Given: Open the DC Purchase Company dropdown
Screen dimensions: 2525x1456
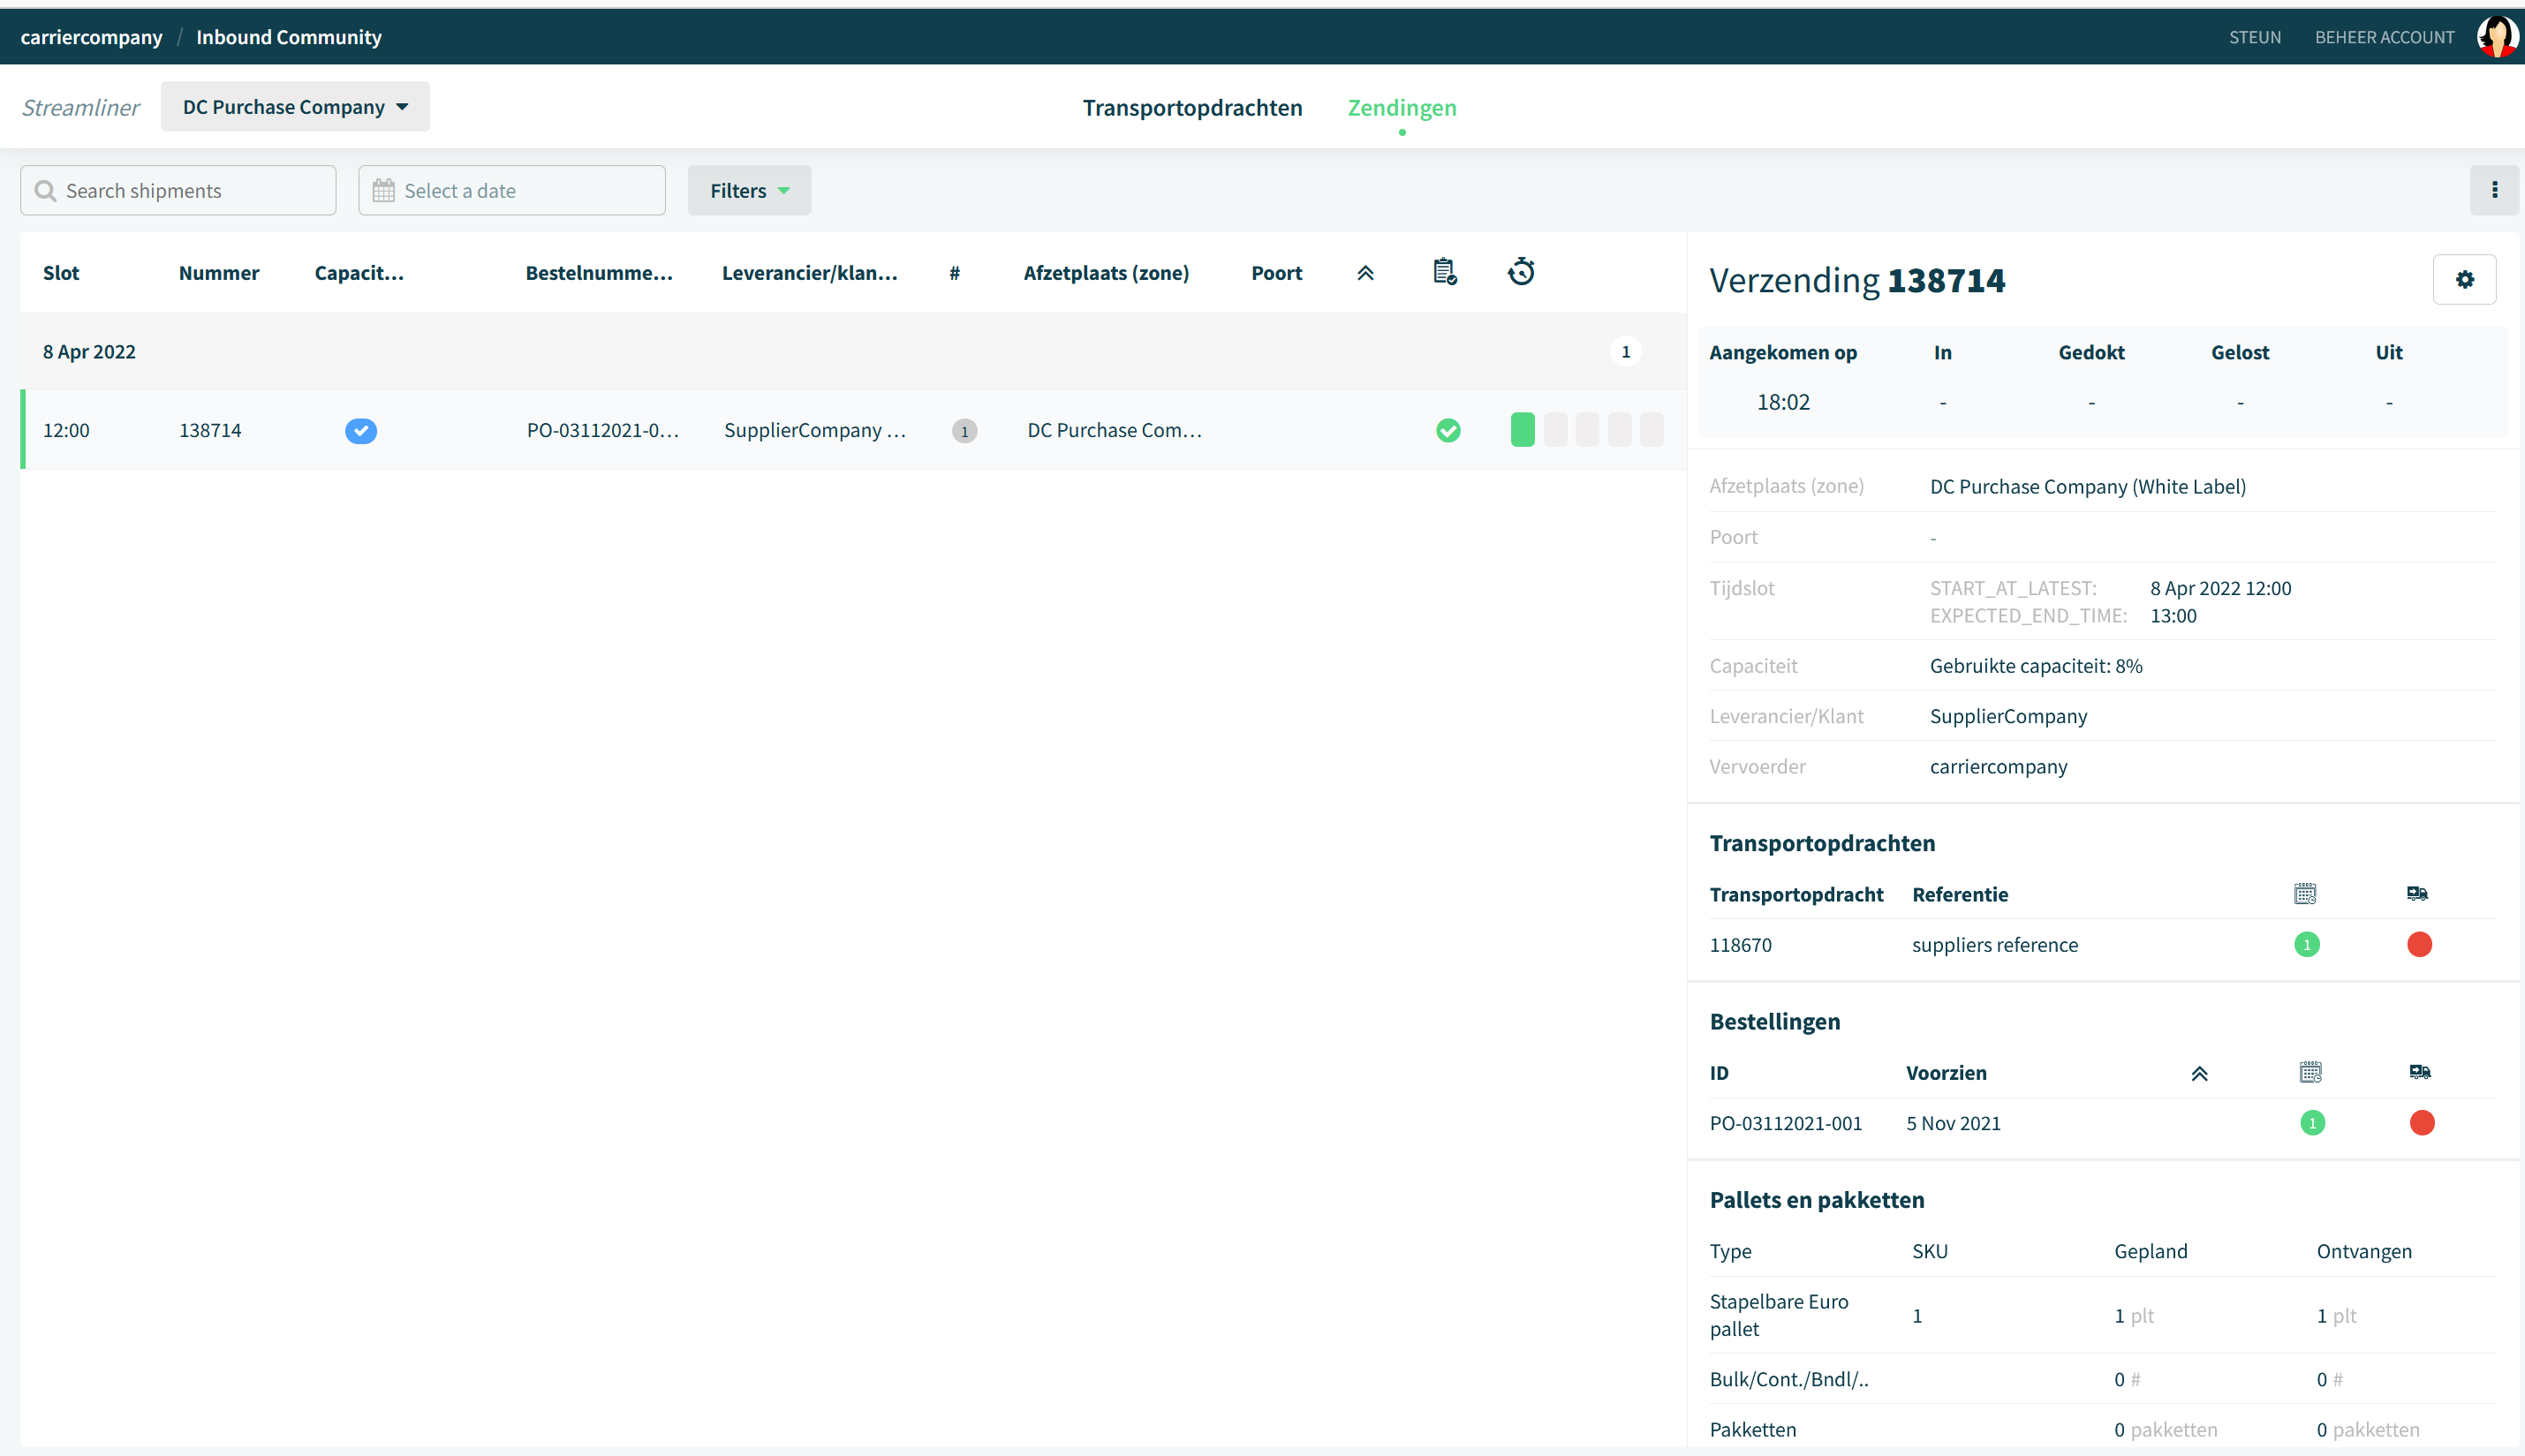Looking at the screenshot, I should point(295,107).
